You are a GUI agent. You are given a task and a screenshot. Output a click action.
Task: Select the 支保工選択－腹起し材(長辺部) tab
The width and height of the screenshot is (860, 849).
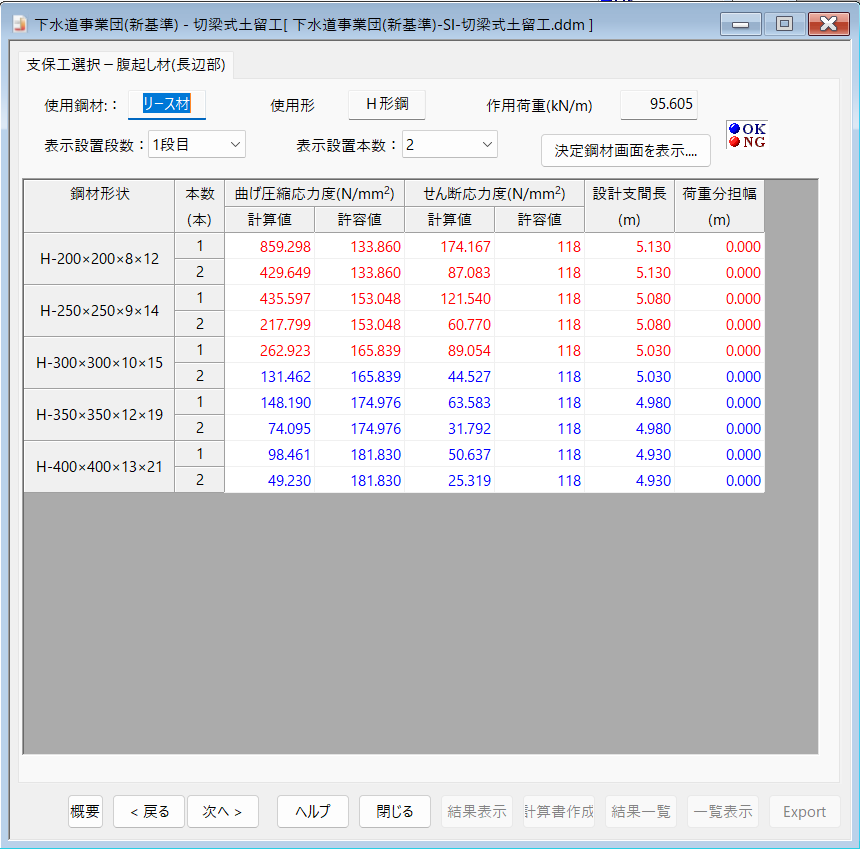pos(126,66)
